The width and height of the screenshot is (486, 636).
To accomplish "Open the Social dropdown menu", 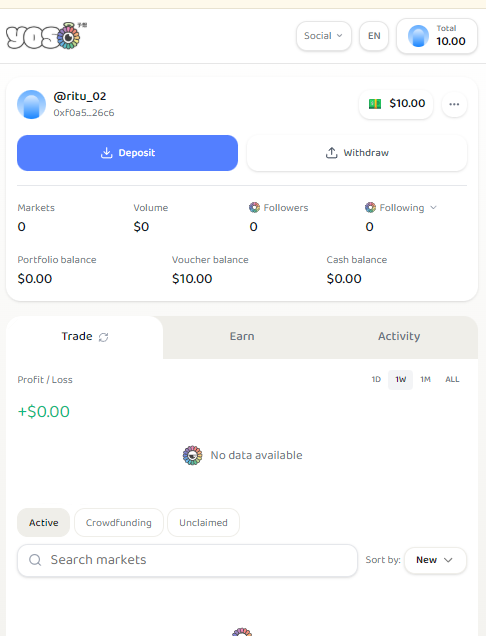I will [x=324, y=36].
